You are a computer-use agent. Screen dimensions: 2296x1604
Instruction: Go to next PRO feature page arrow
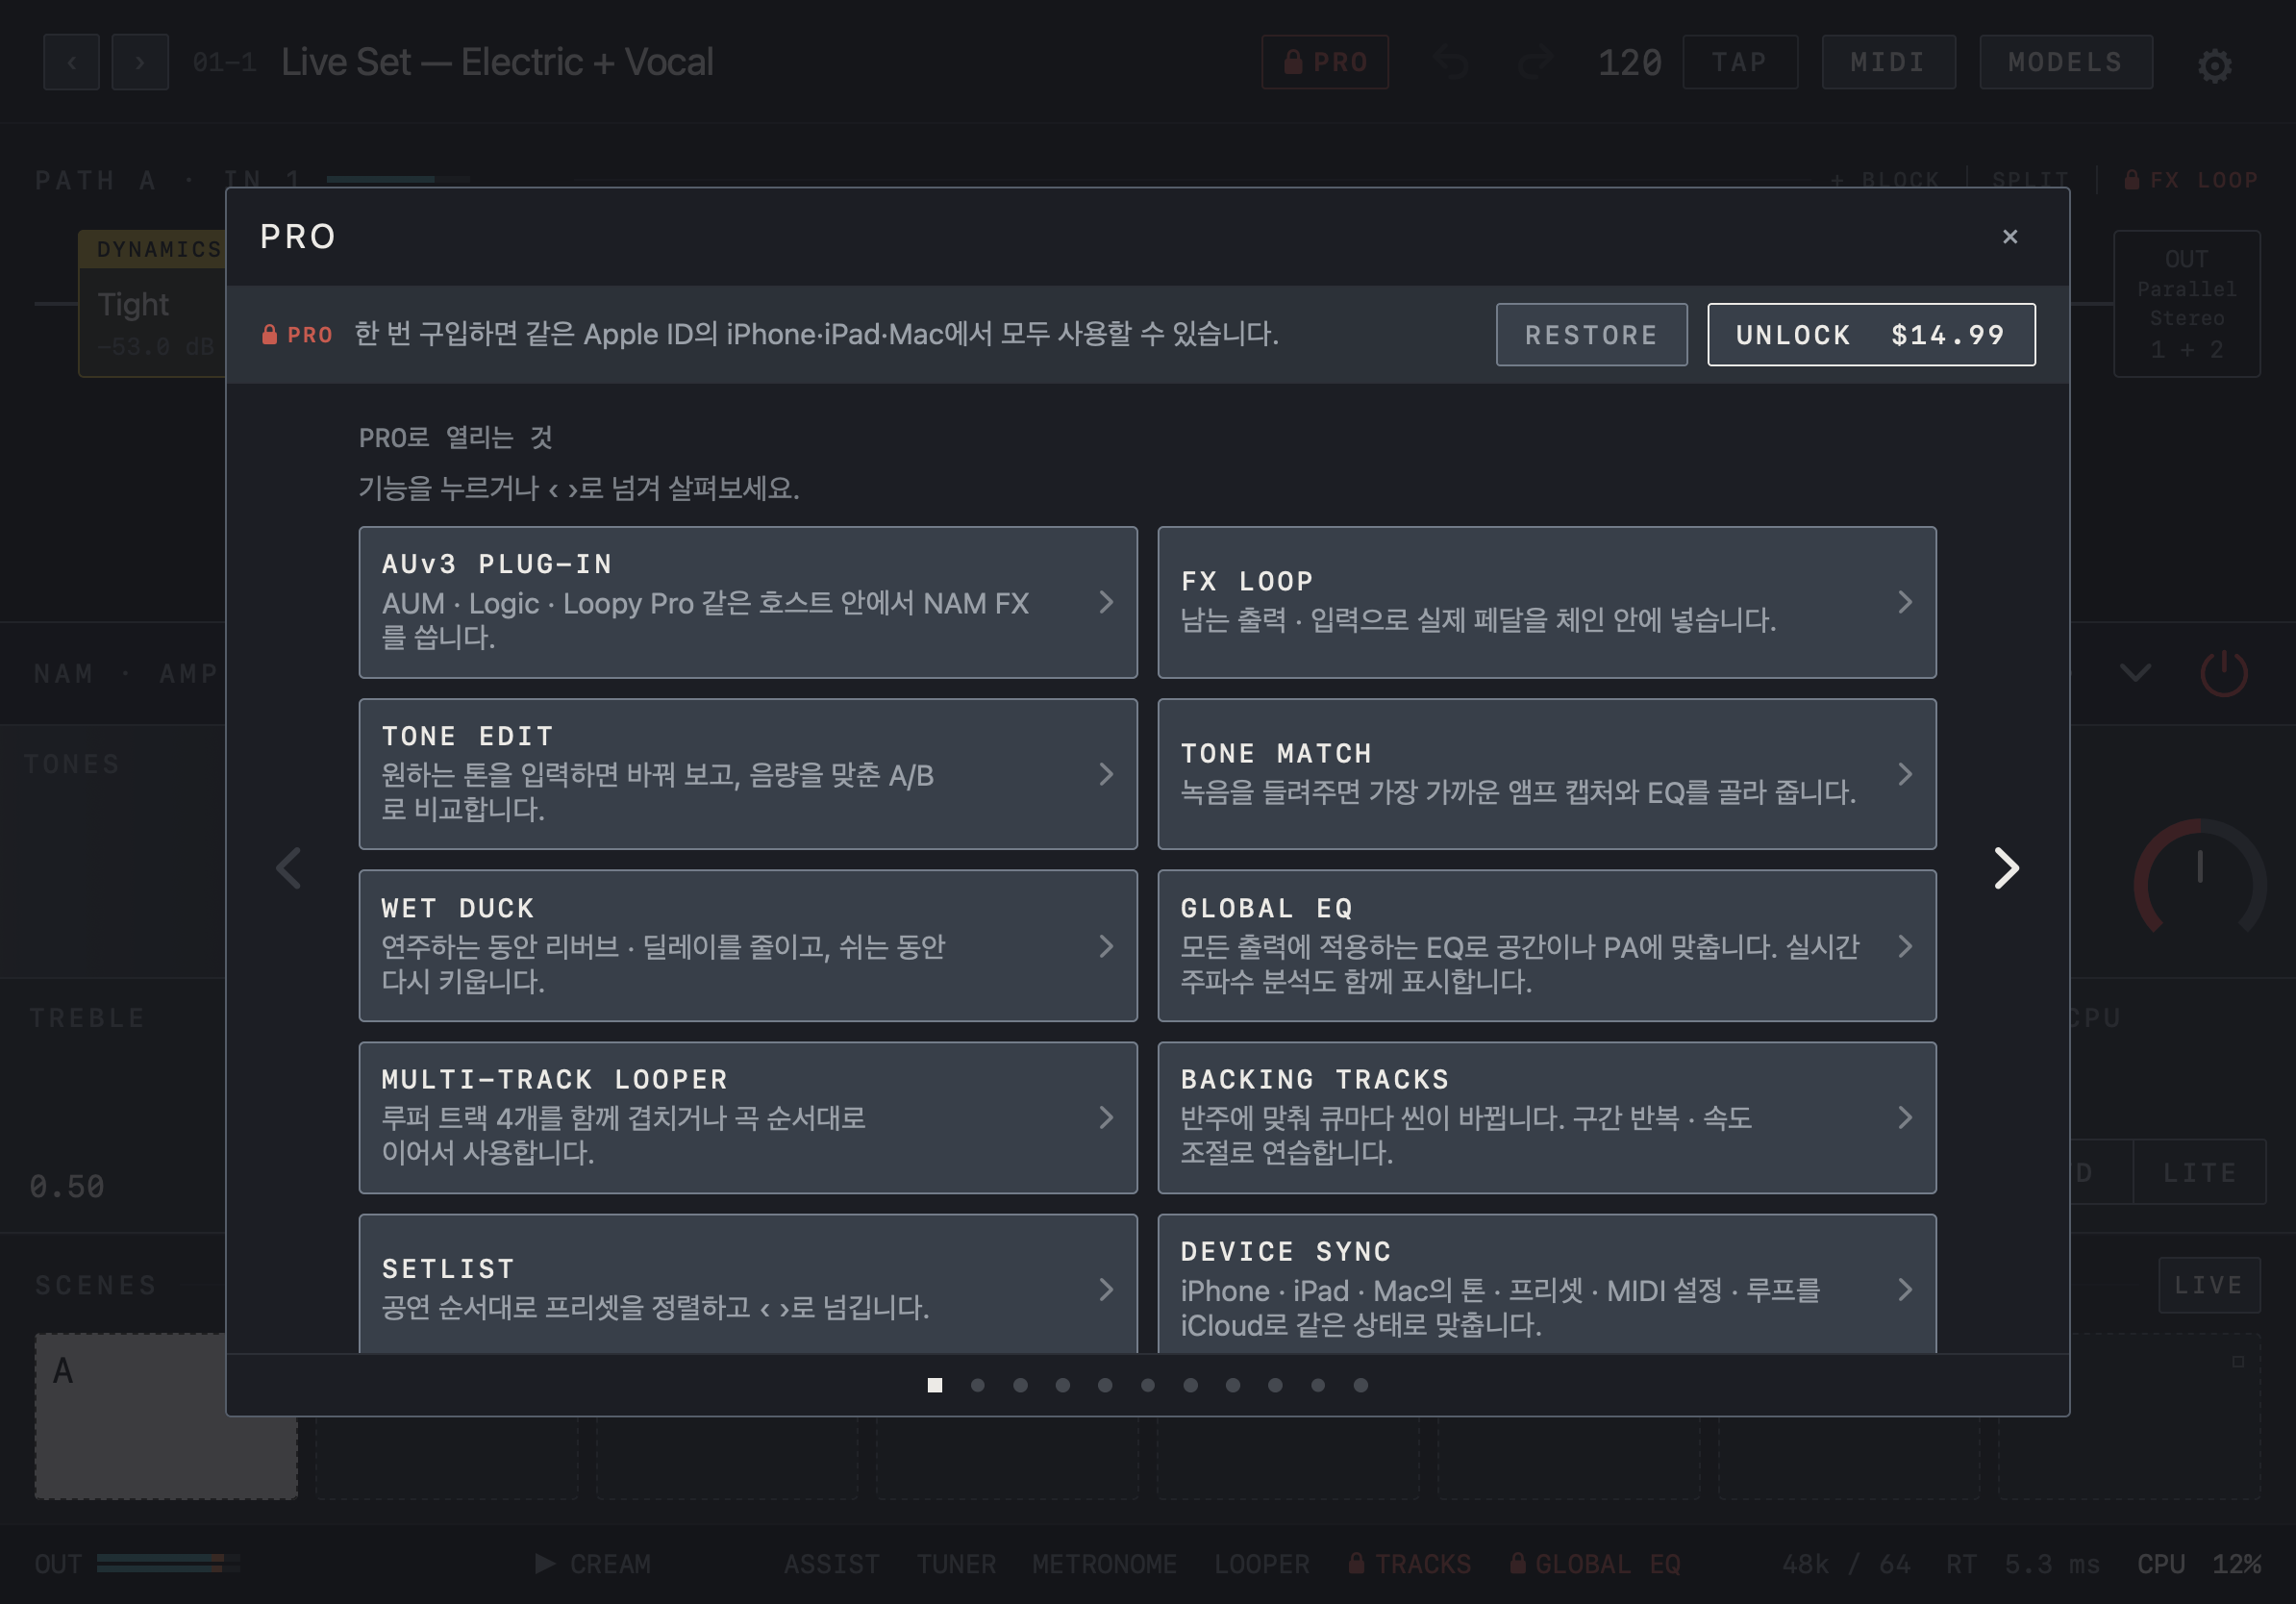point(2005,868)
